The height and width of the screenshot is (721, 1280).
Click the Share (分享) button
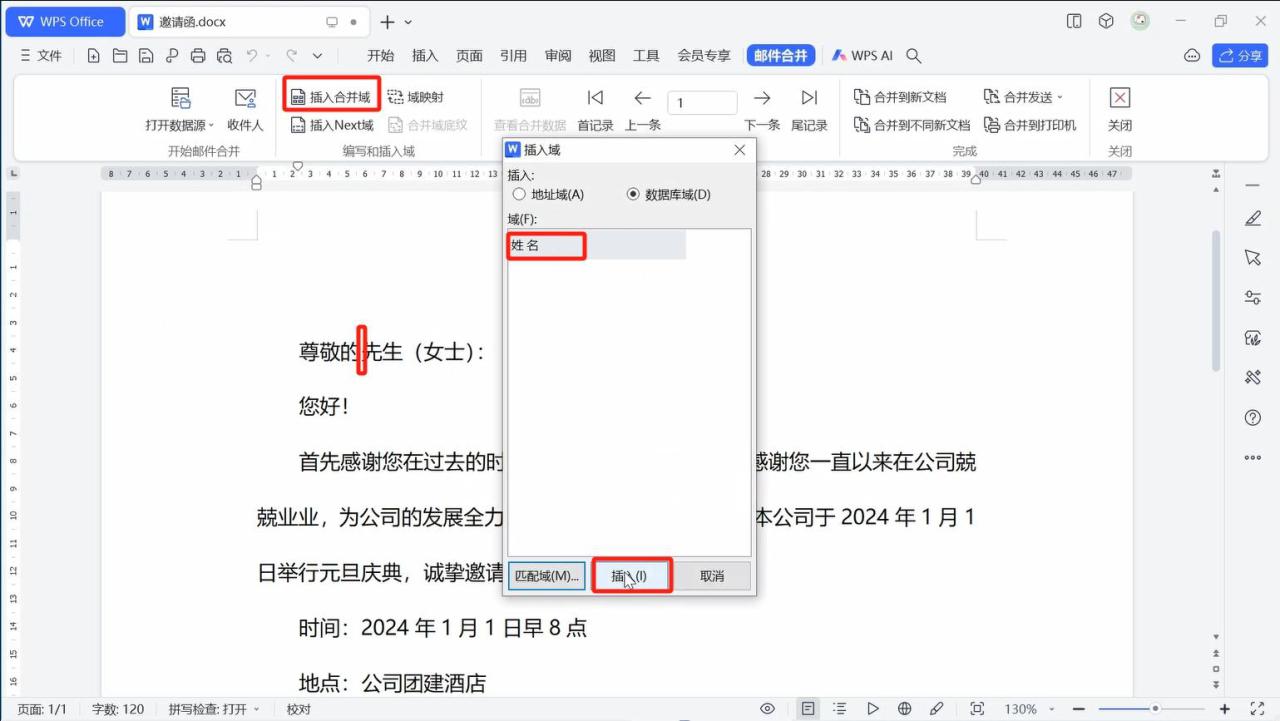tap(1240, 56)
